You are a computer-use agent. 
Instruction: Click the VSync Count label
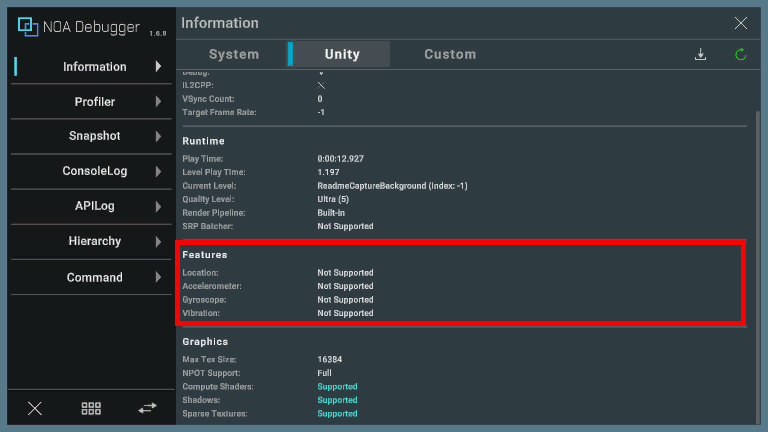(x=208, y=99)
